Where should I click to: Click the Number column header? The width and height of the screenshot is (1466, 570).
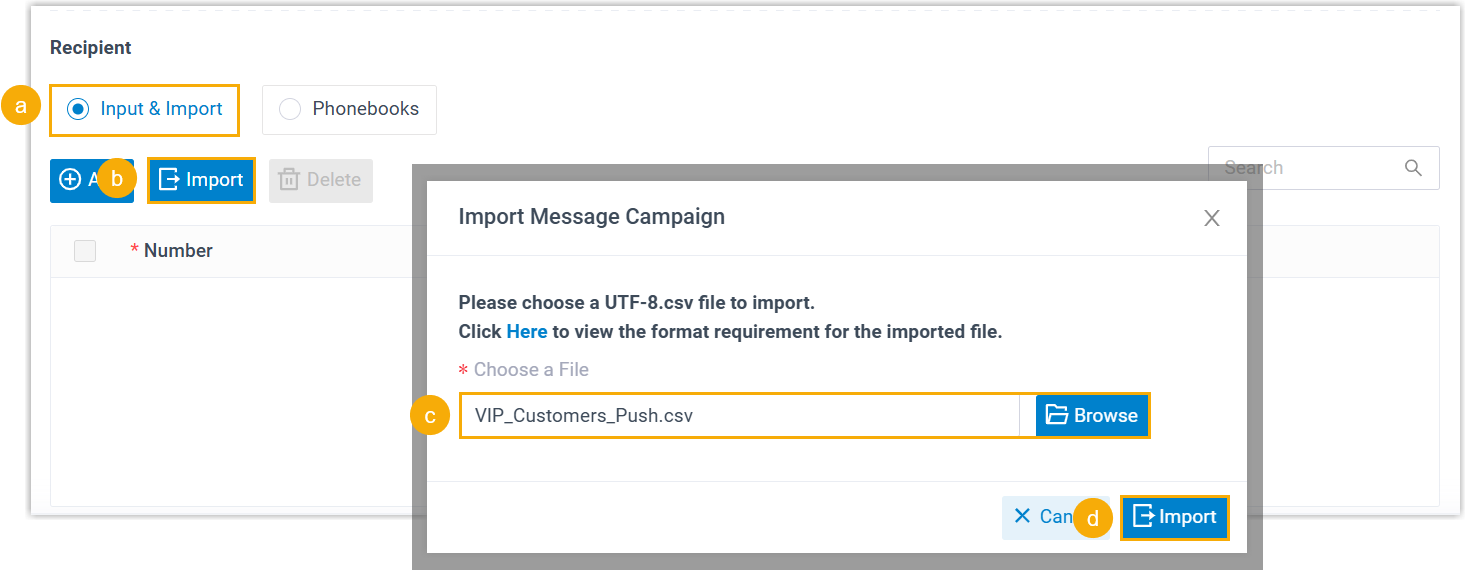[x=178, y=251]
